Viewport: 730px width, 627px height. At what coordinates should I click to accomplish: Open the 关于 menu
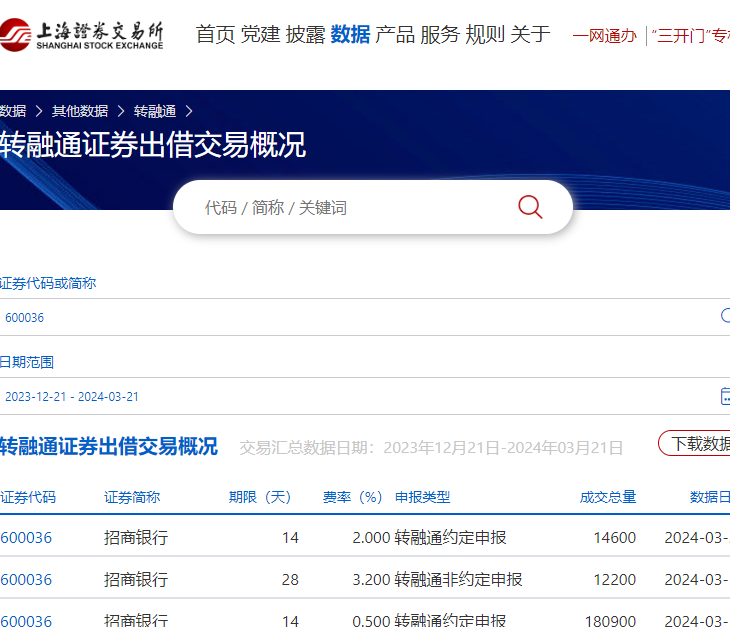click(x=530, y=35)
